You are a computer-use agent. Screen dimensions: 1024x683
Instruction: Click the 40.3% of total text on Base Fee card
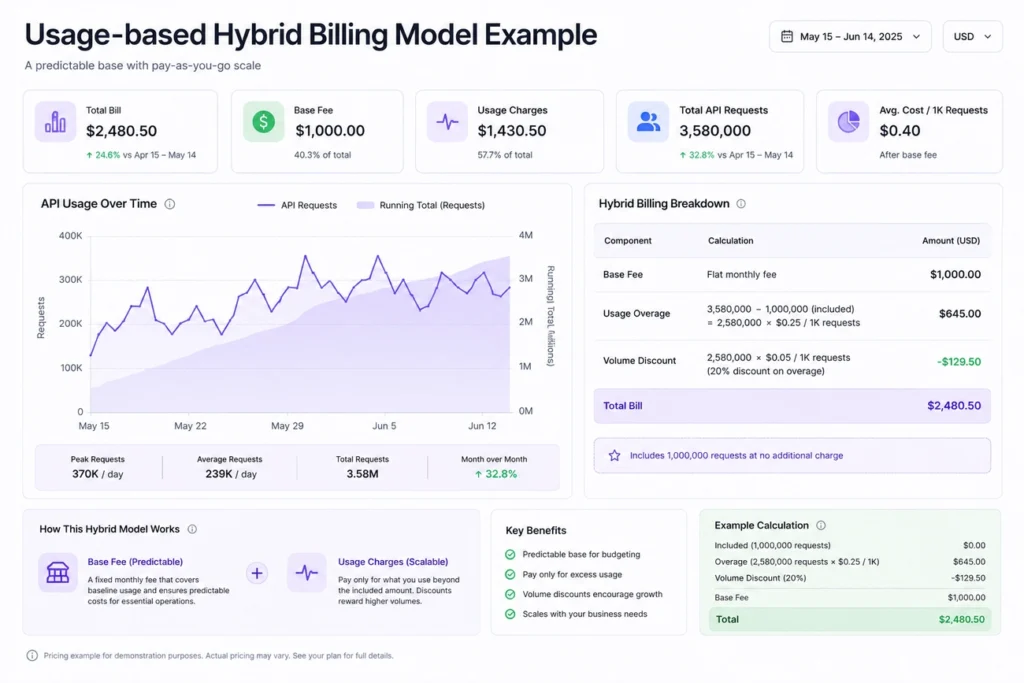pyautogui.click(x=323, y=155)
